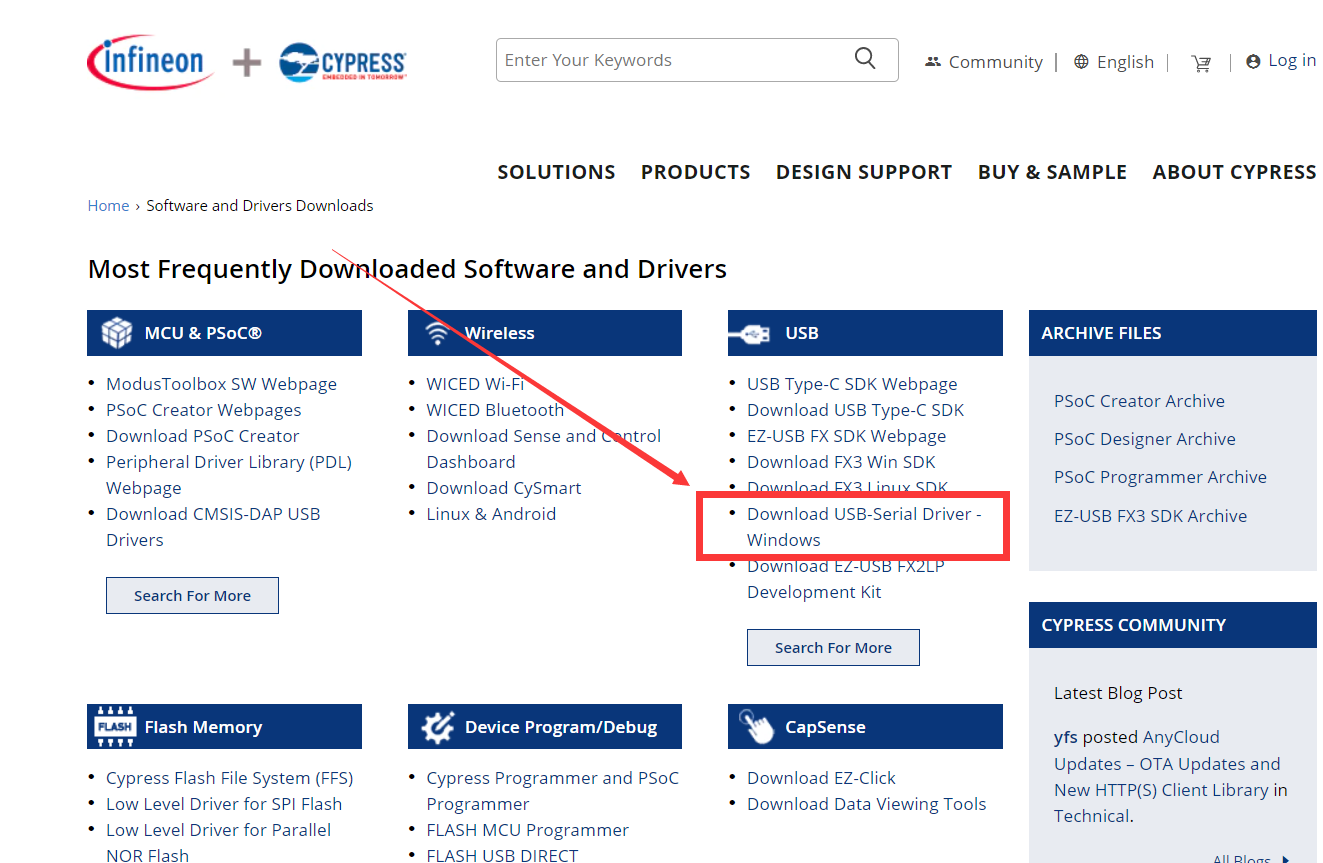
Task: Open the WICED Wi-Fi link
Action: tap(475, 384)
